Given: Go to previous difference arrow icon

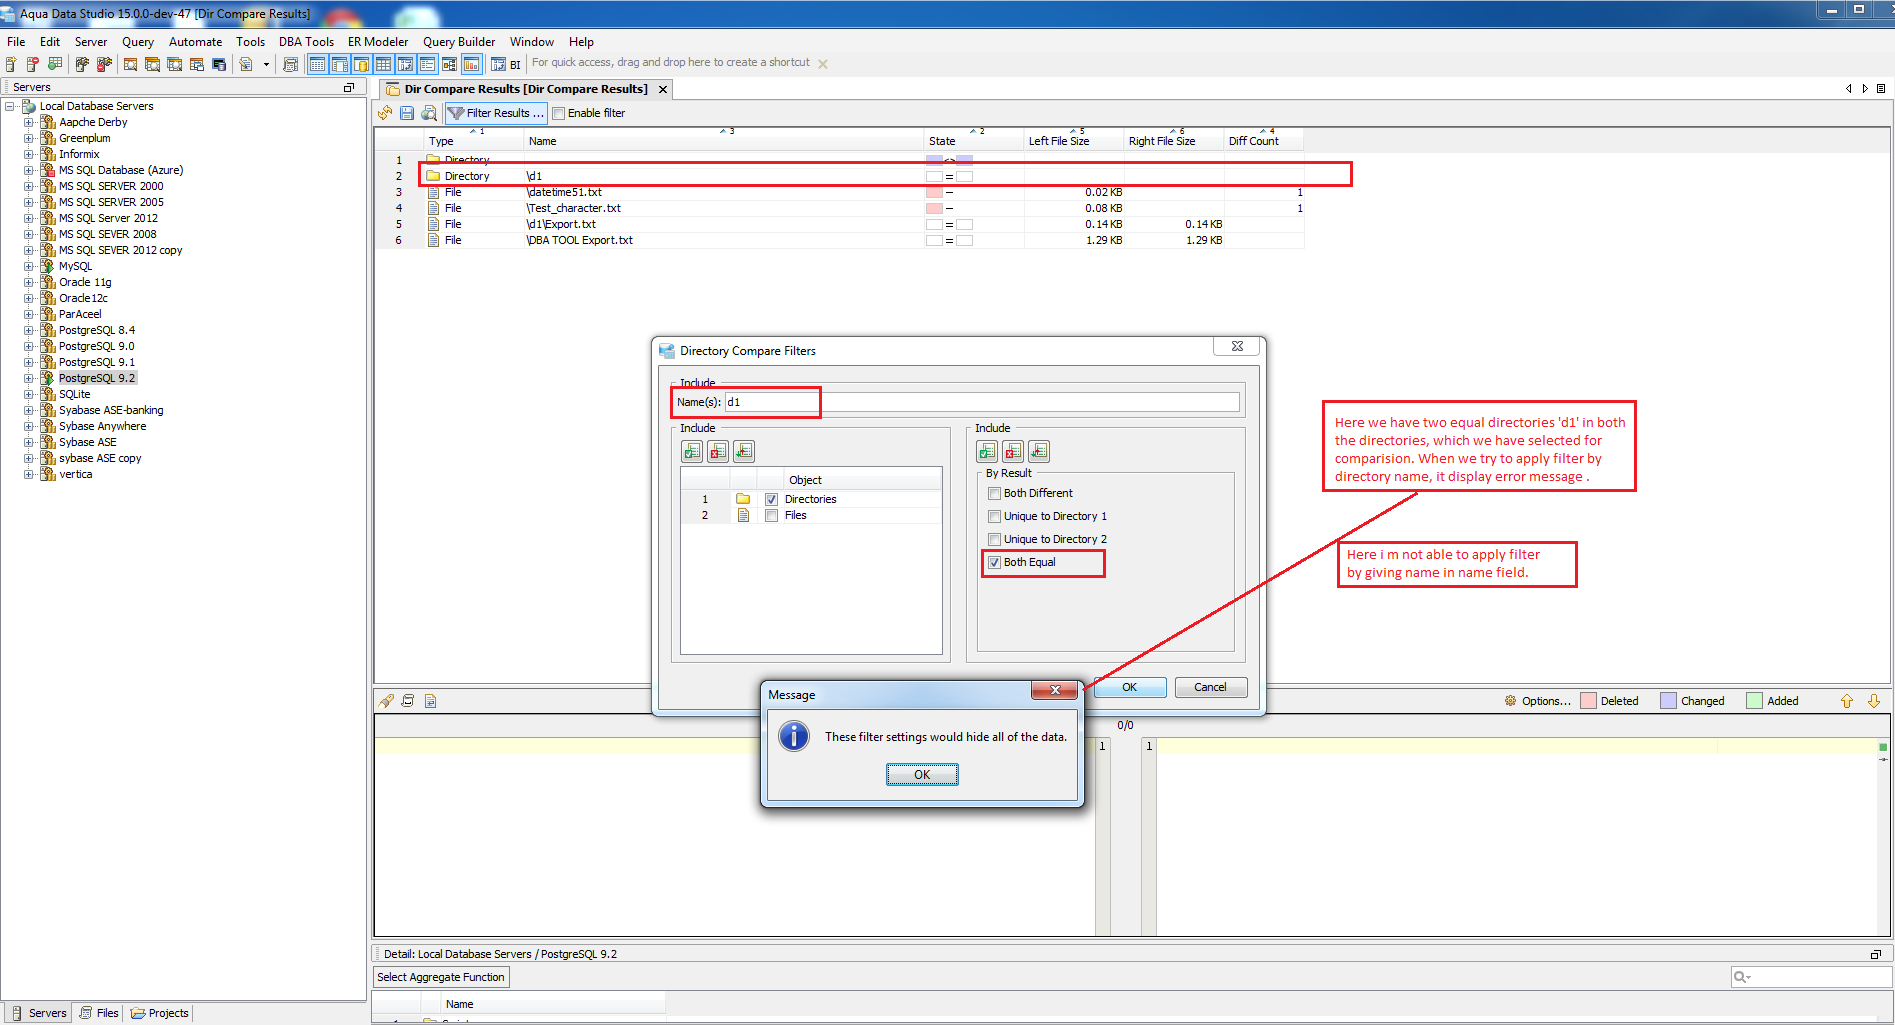Looking at the screenshot, I should click(1847, 701).
